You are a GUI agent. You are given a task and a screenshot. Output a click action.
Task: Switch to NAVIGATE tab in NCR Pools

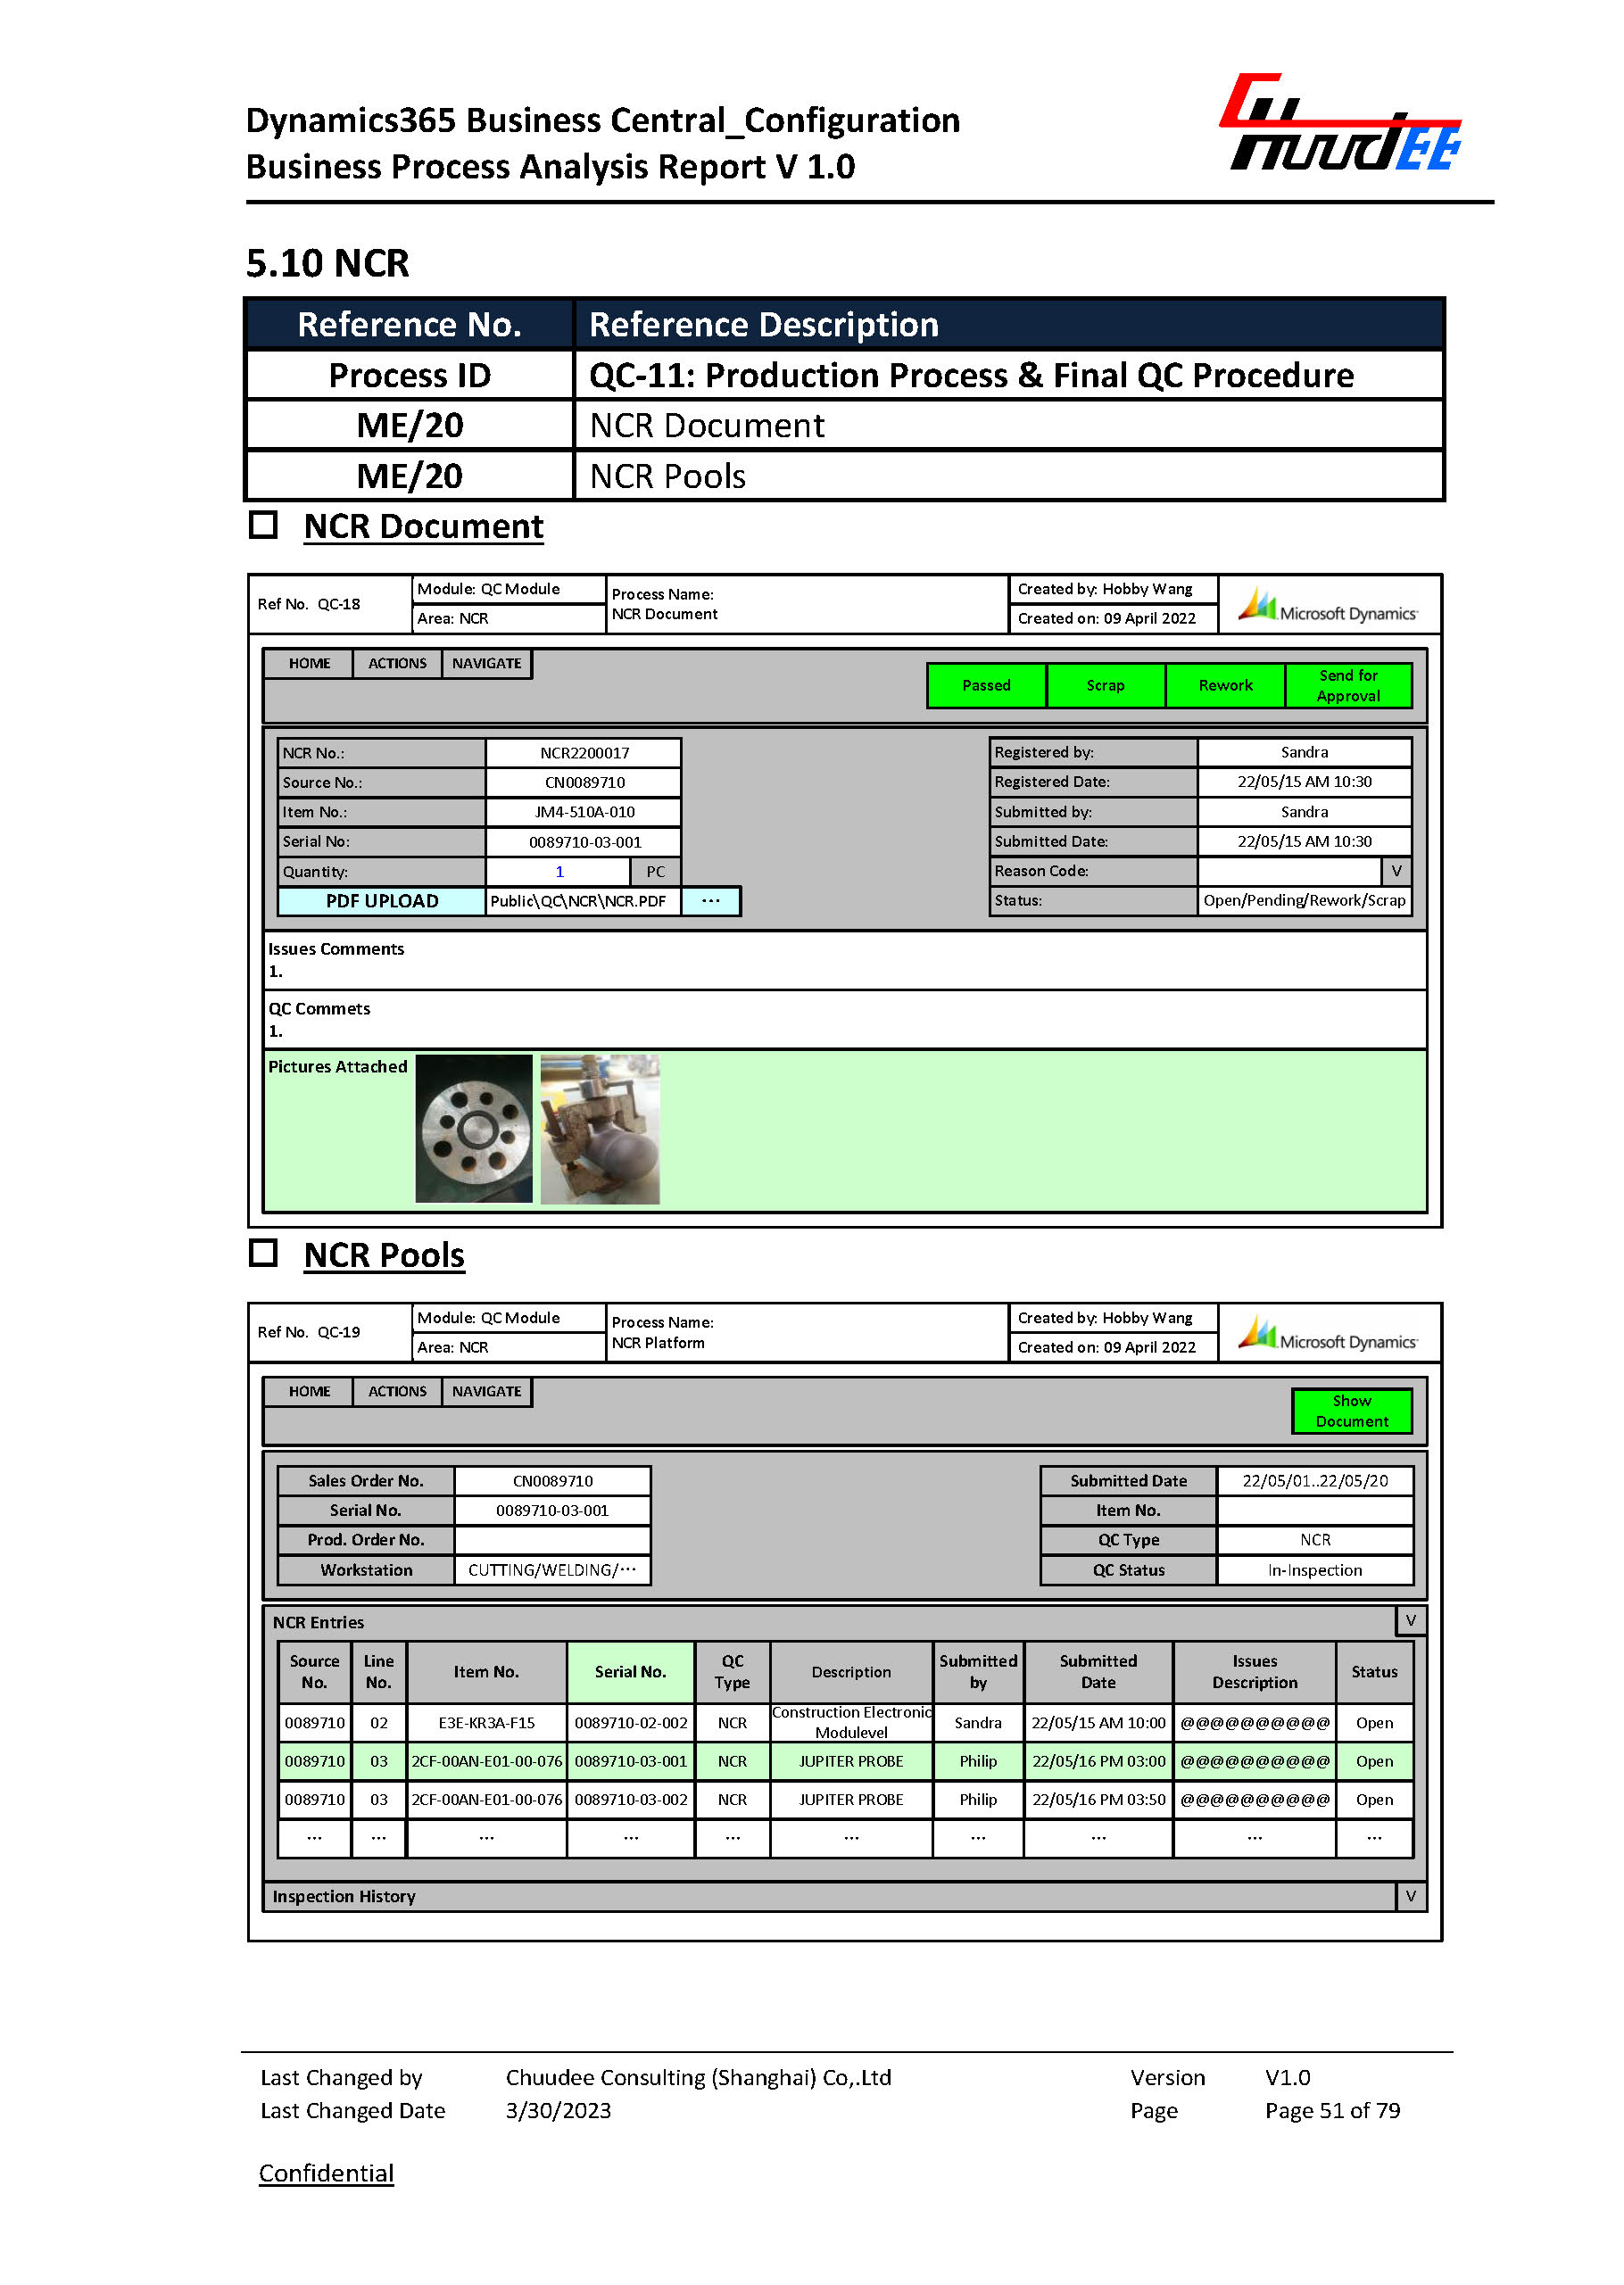pos(486,1391)
